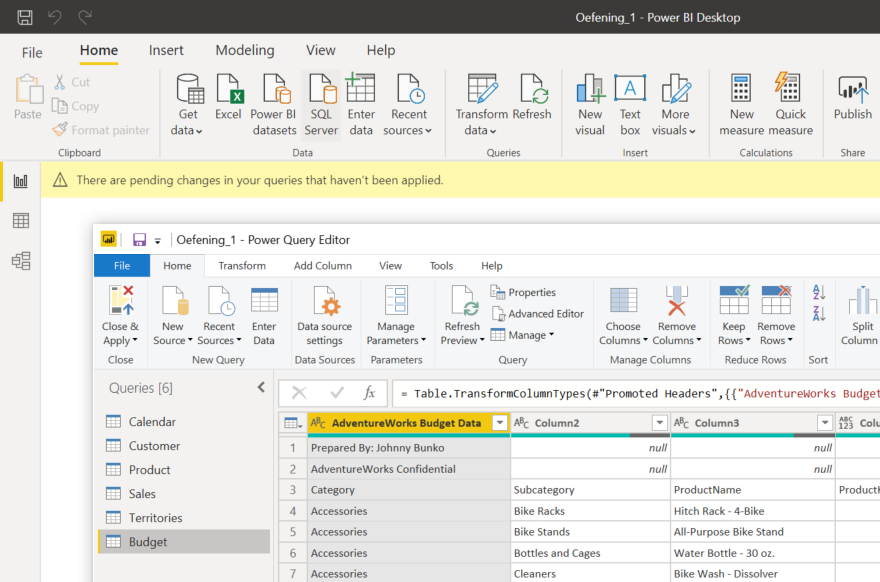This screenshot has width=880, height=582.
Task: Click Close & Apply in Query Editor
Action: tap(120, 316)
